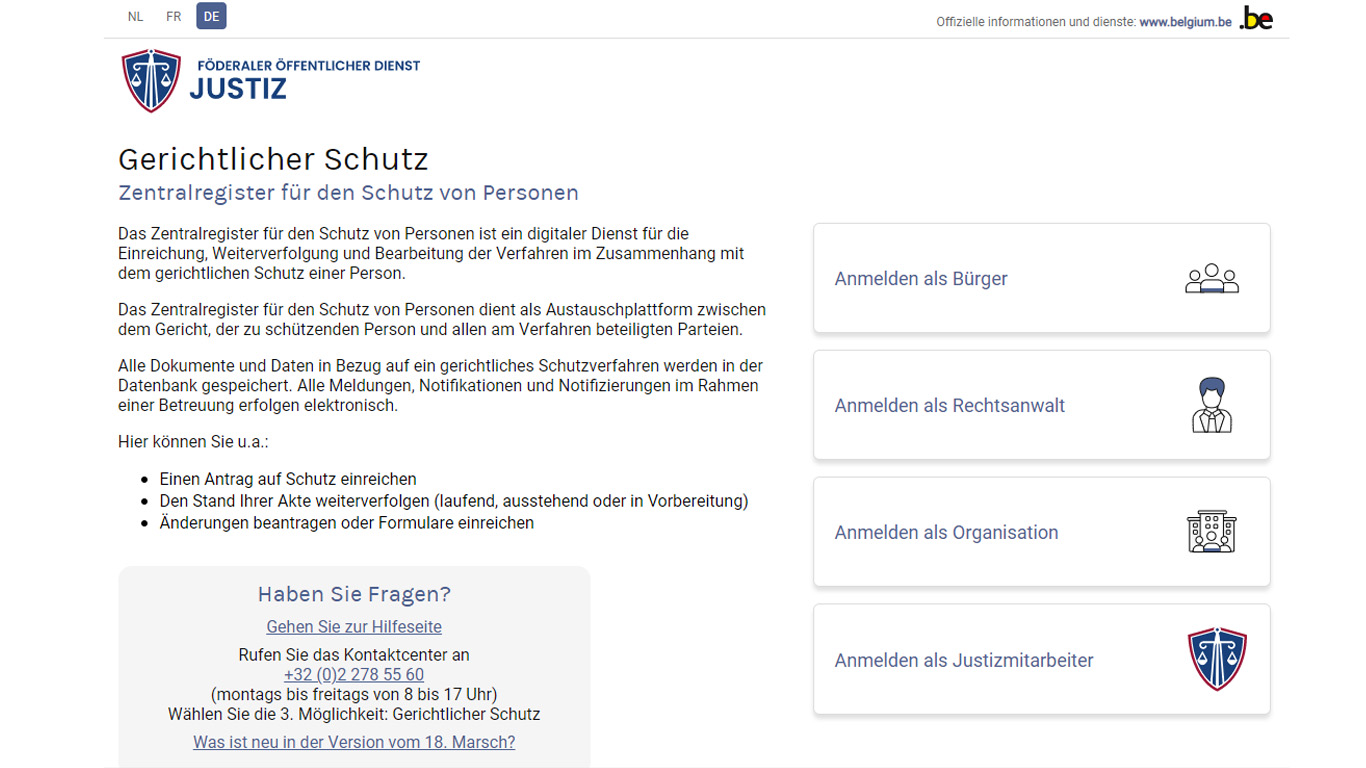Click the lawyer figure icon
This screenshot has width=1366, height=768.
[1211, 405]
